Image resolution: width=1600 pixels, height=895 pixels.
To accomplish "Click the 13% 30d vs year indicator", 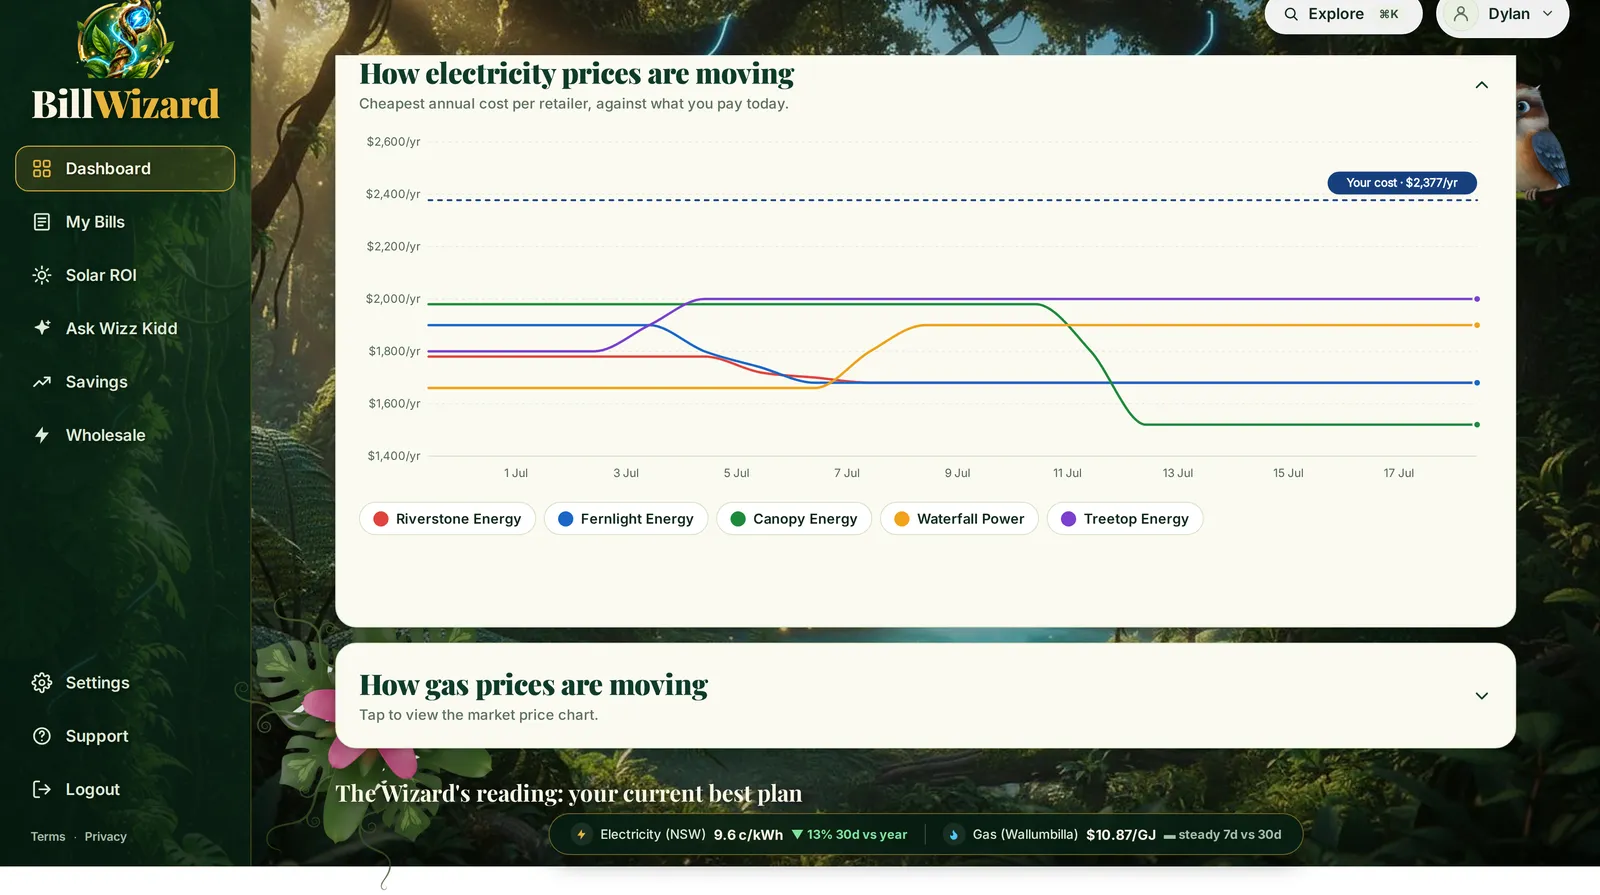I will 850,835.
